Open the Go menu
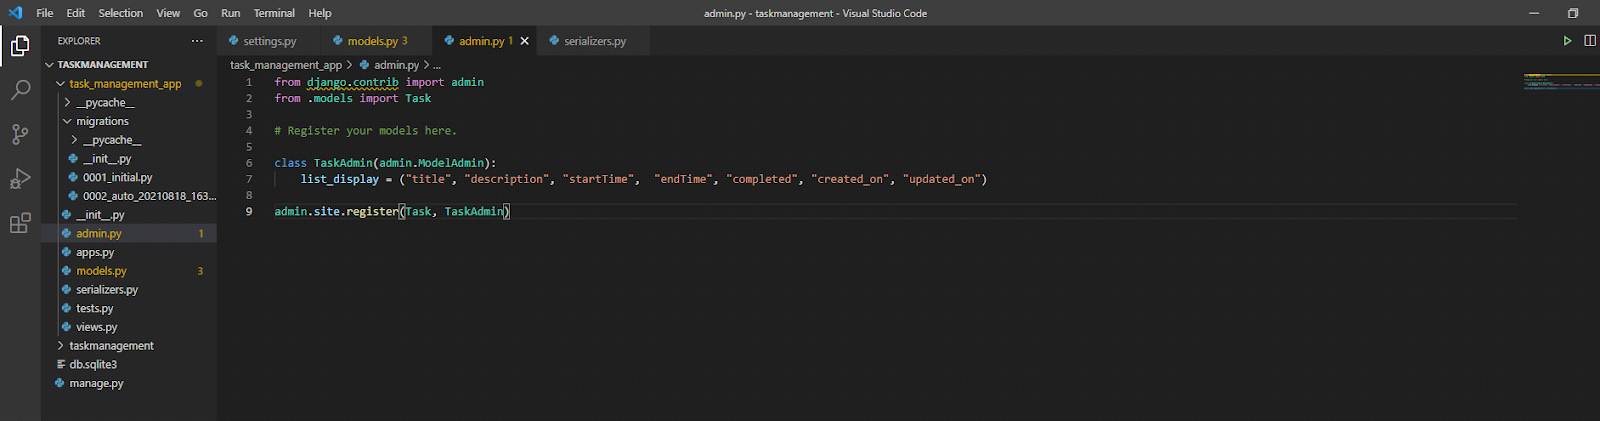The width and height of the screenshot is (1600, 421). tap(201, 13)
